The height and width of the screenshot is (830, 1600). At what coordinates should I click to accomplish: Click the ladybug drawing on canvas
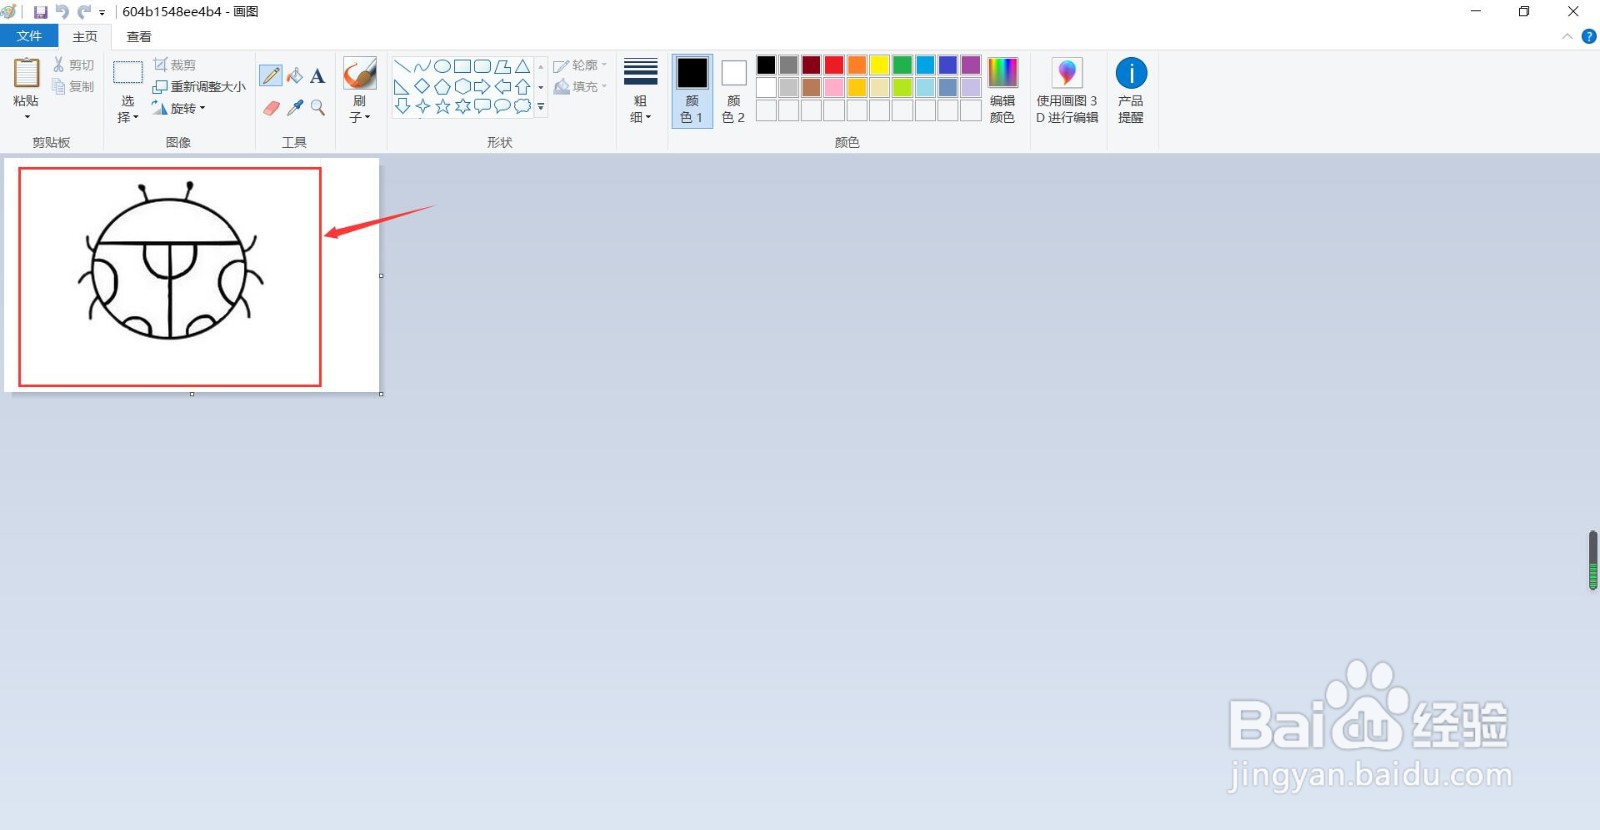[x=170, y=262]
